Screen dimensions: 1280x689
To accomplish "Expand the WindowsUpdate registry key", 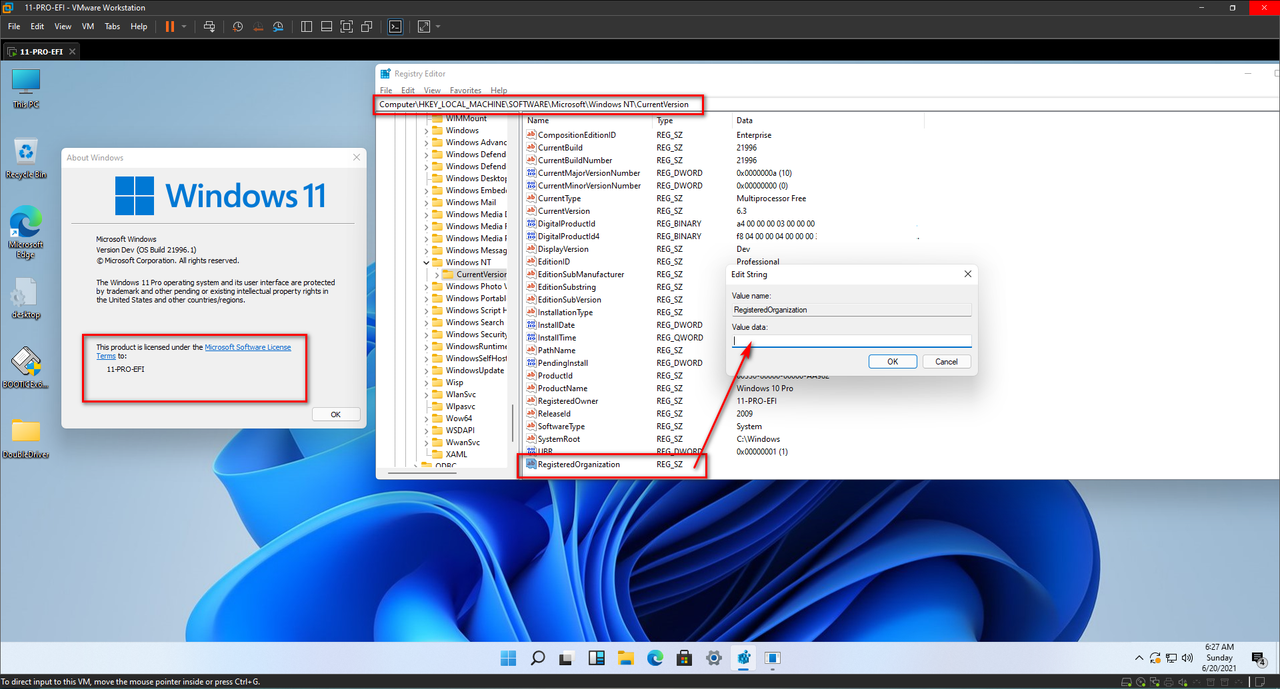I will pyautogui.click(x=427, y=370).
